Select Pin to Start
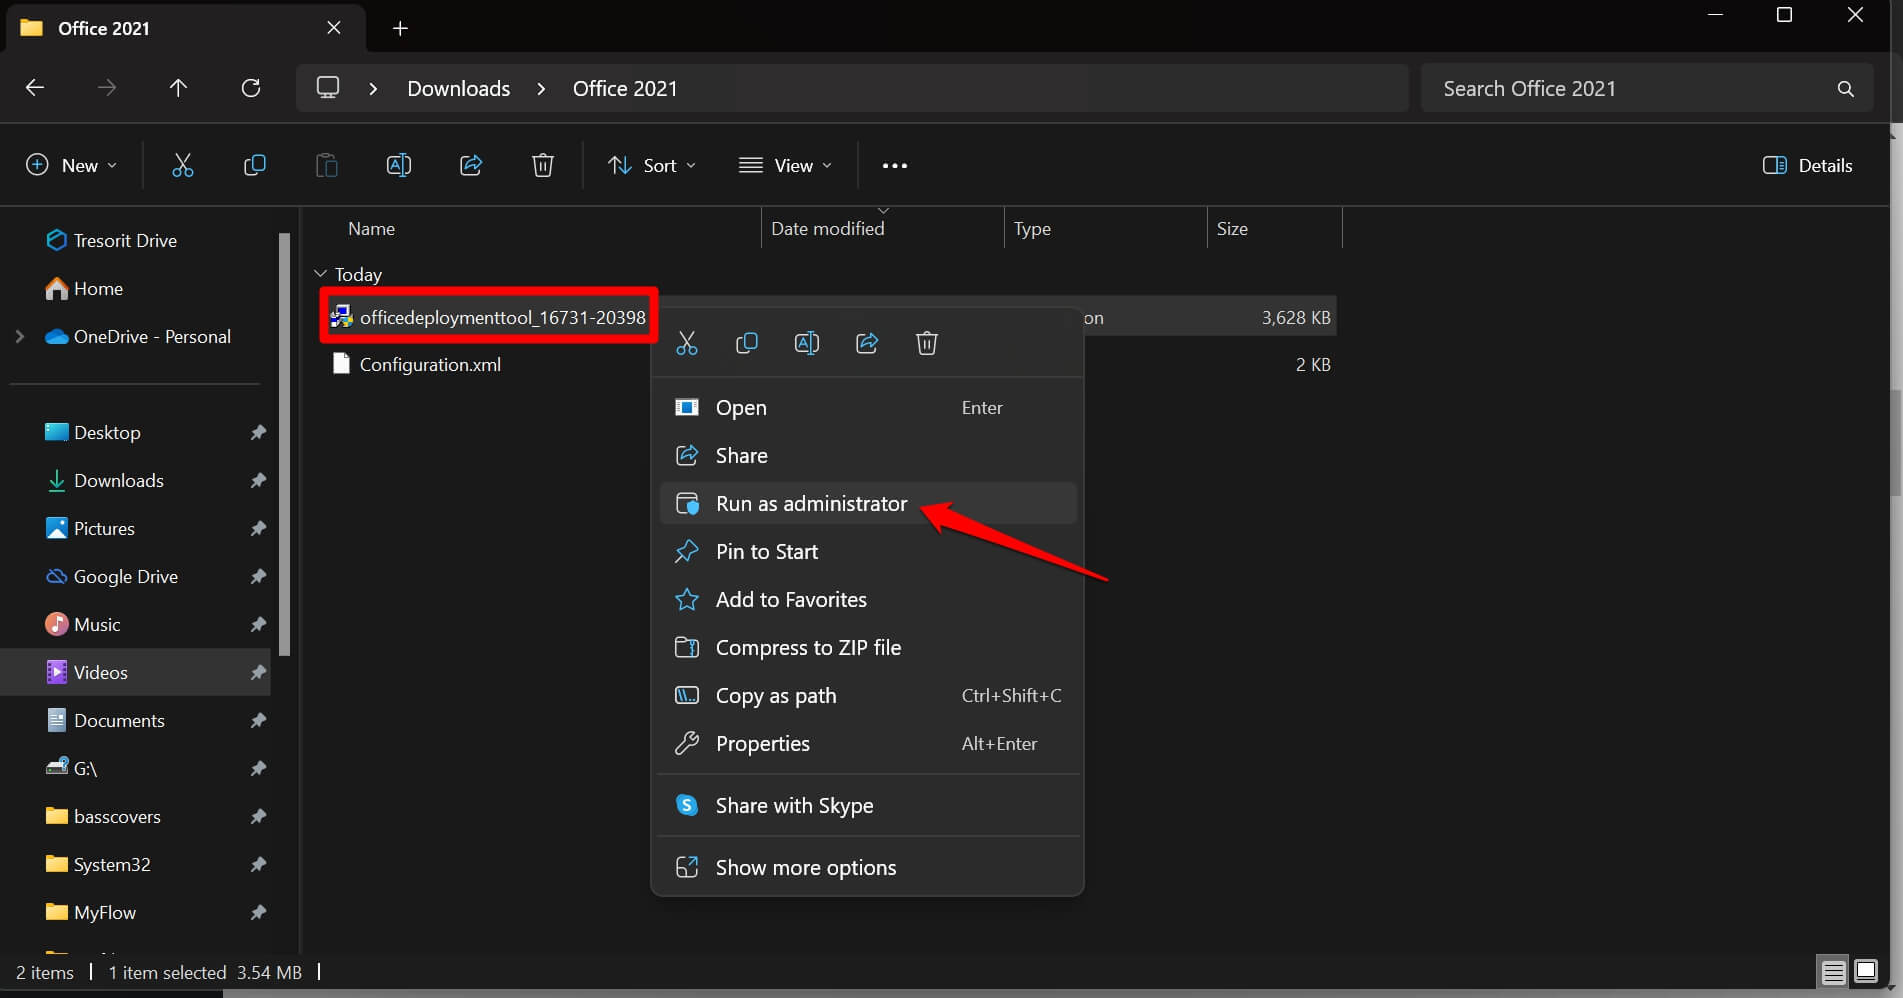 click(868, 551)
